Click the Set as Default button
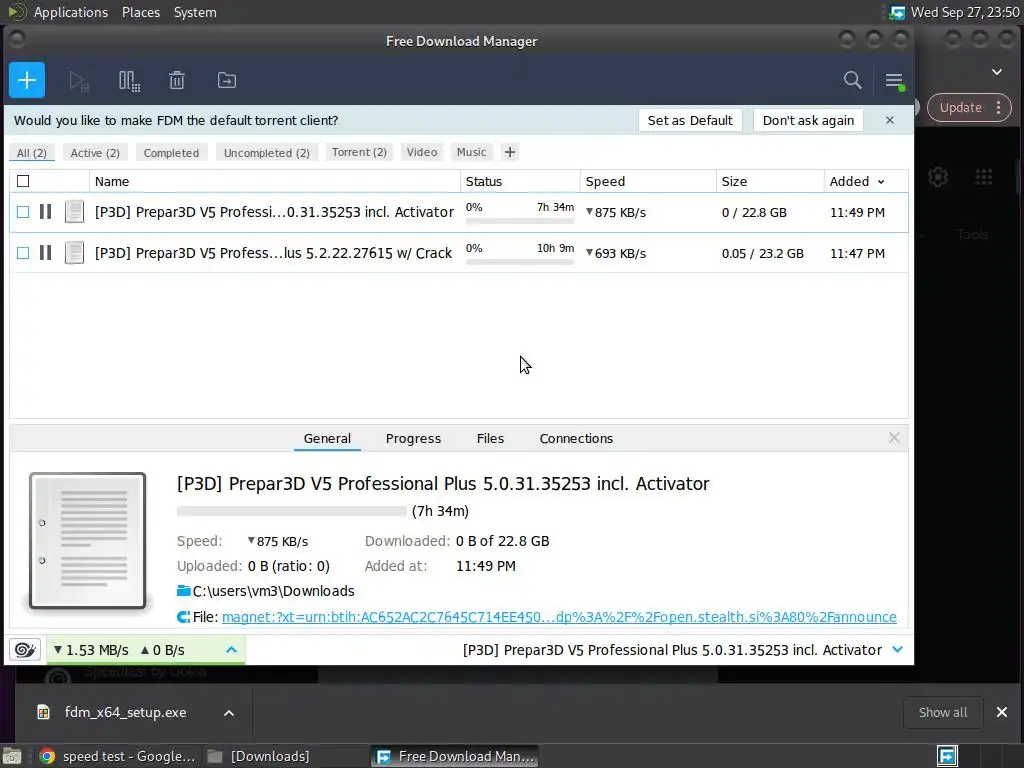Image resolution: width=1024 pixels, height=768 pixels. click(690, 120)
